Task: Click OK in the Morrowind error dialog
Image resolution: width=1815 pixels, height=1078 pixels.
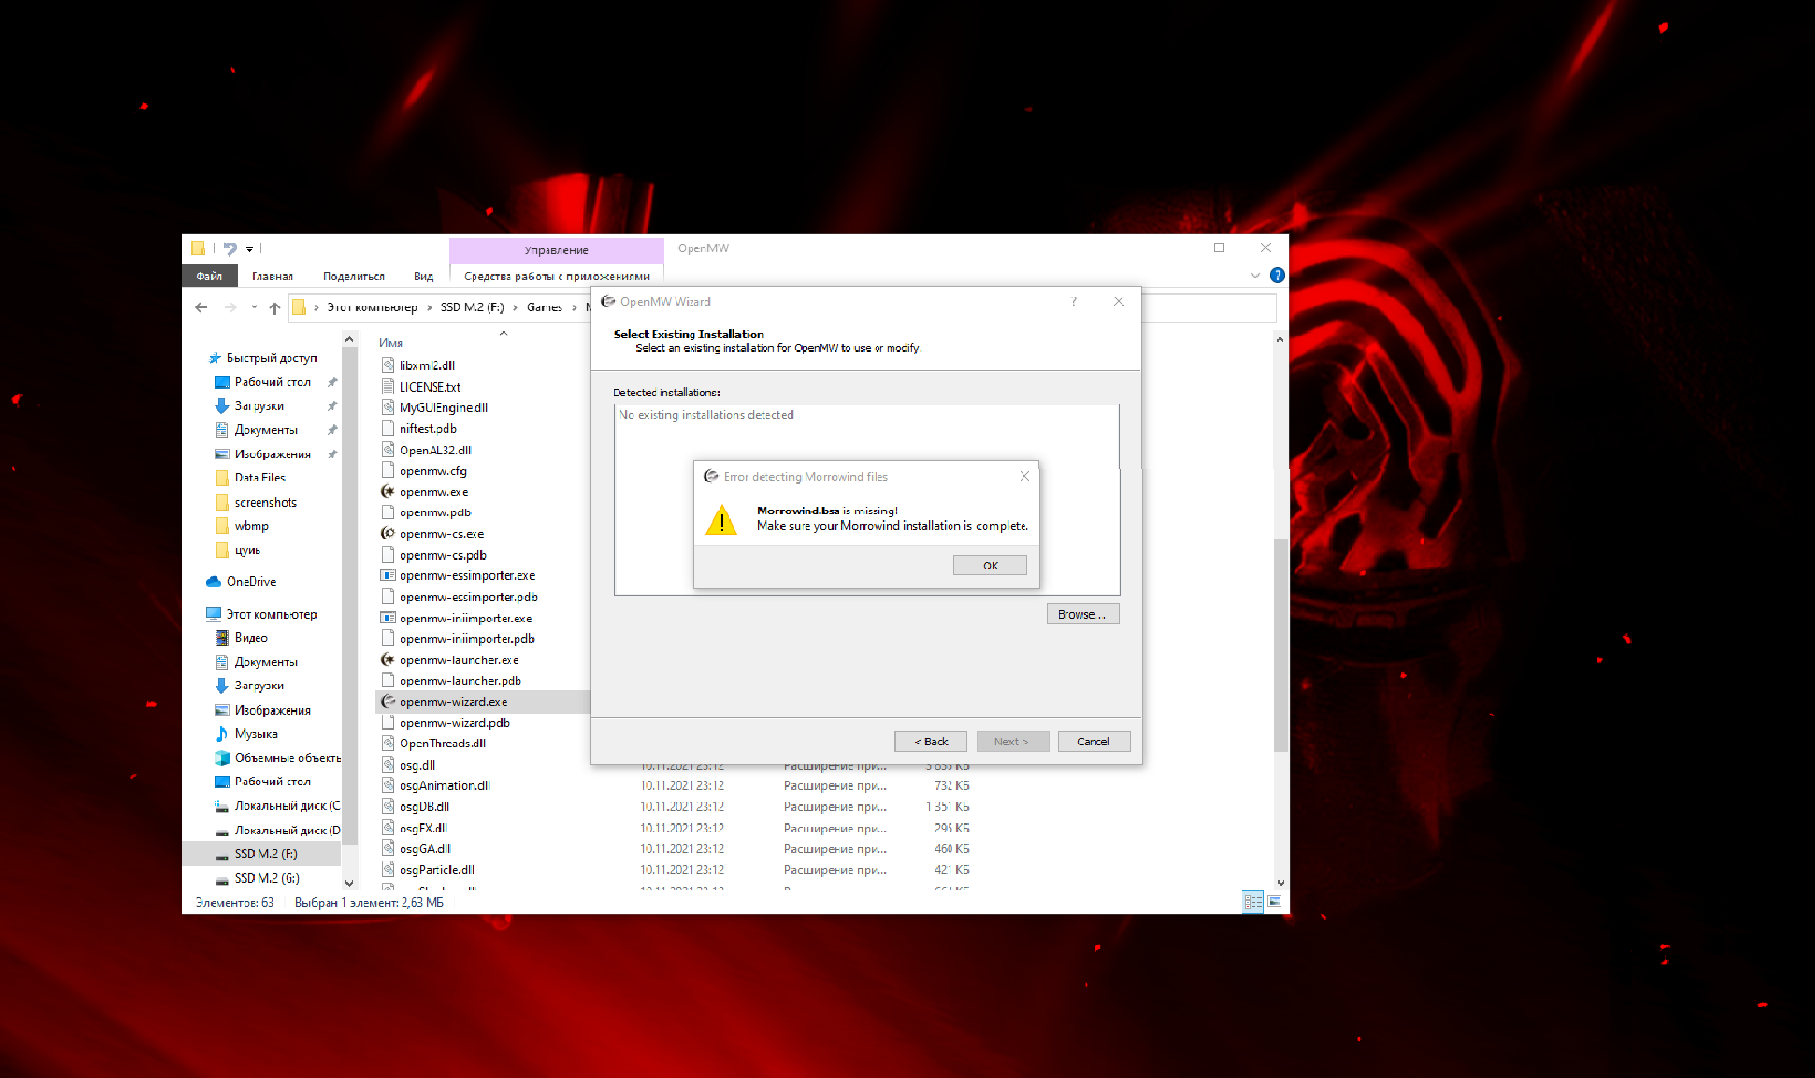Action: coord(989,565)
